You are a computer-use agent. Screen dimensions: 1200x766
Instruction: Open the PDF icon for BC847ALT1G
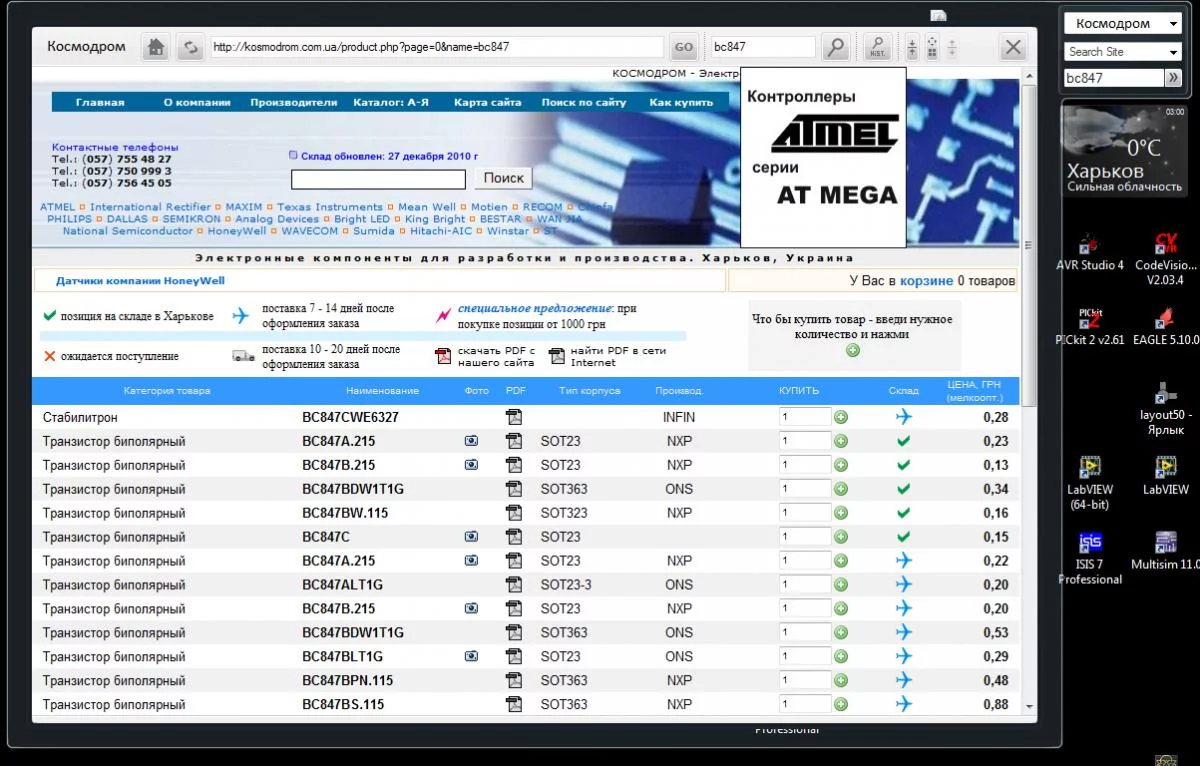click(x=514, y=585)
